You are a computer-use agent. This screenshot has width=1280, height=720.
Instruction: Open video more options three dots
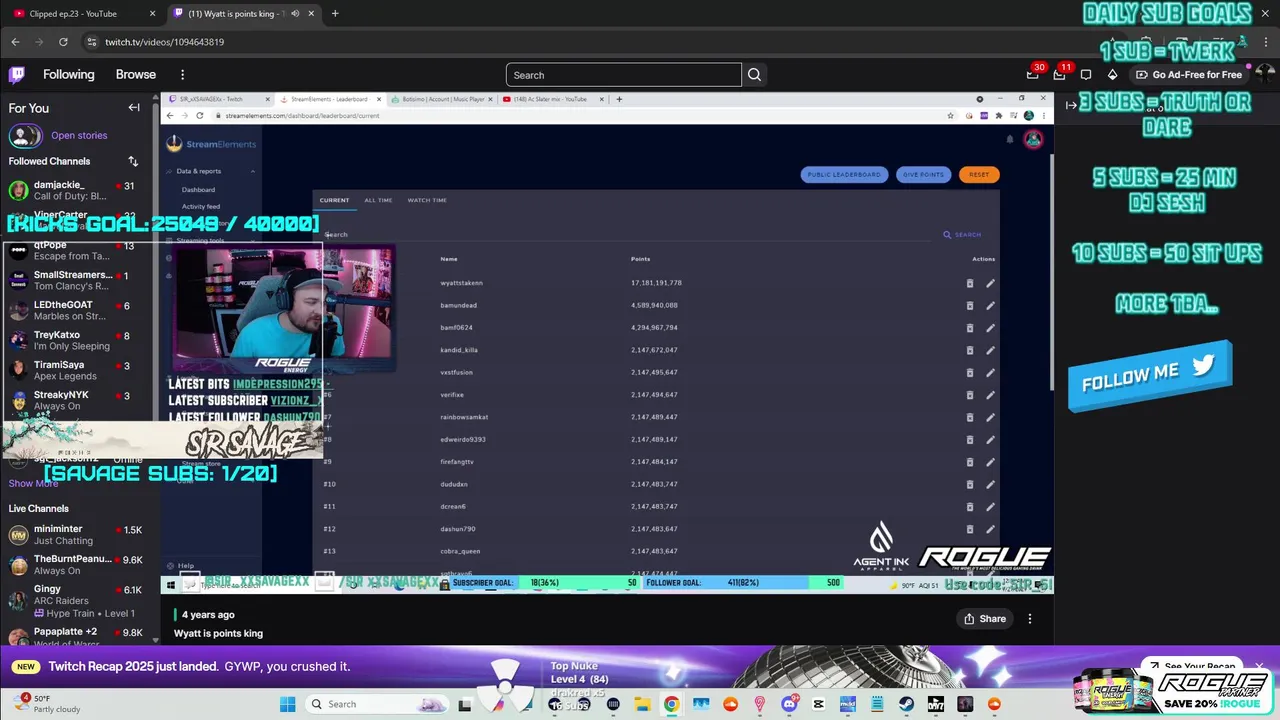[x=1030, y=619]
